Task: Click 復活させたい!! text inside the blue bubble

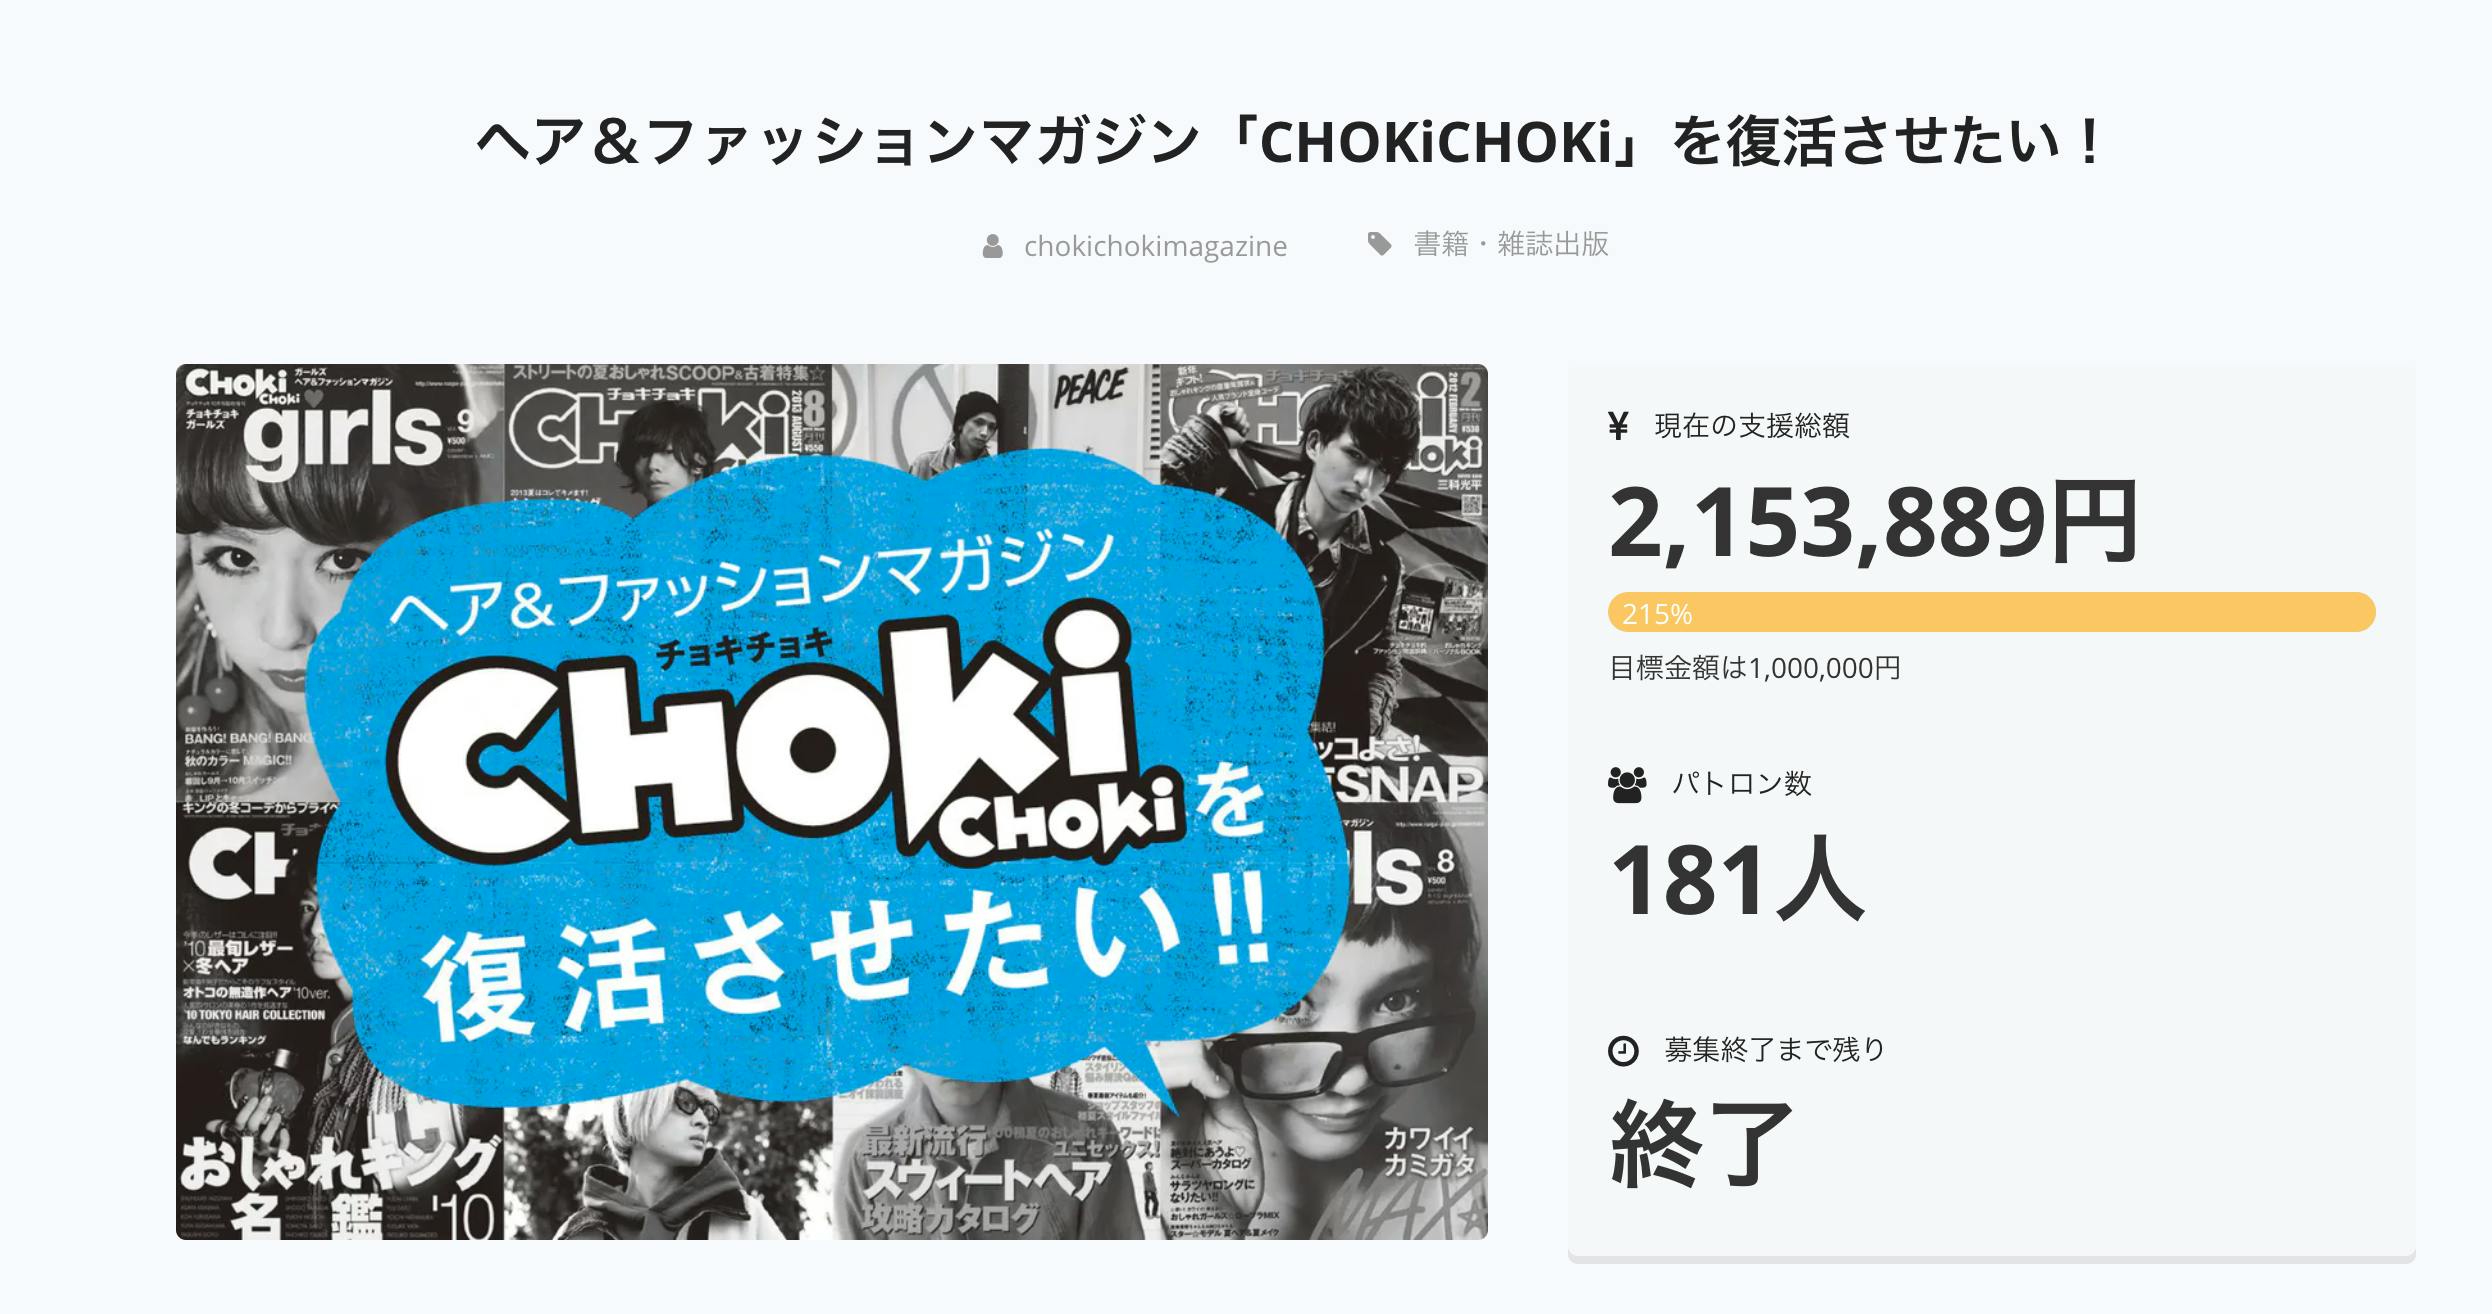Action: point(840,960)
